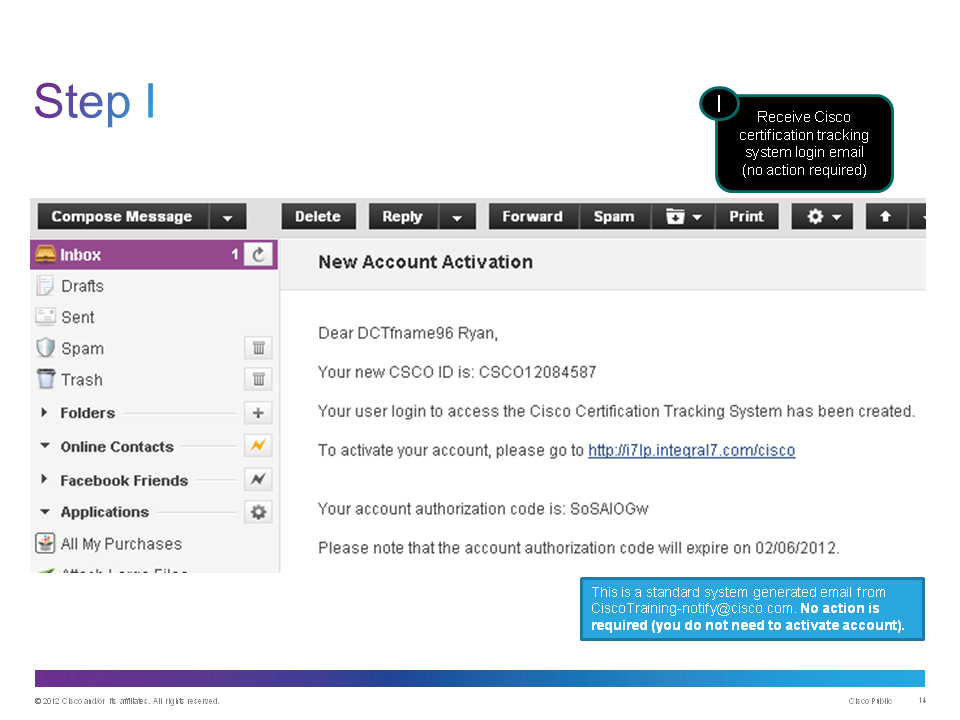The width and height of the screenshot is (960, 720).
Task: Add a new folder with the plus icon
Action: pyautogui.click(x=258, y=413)
